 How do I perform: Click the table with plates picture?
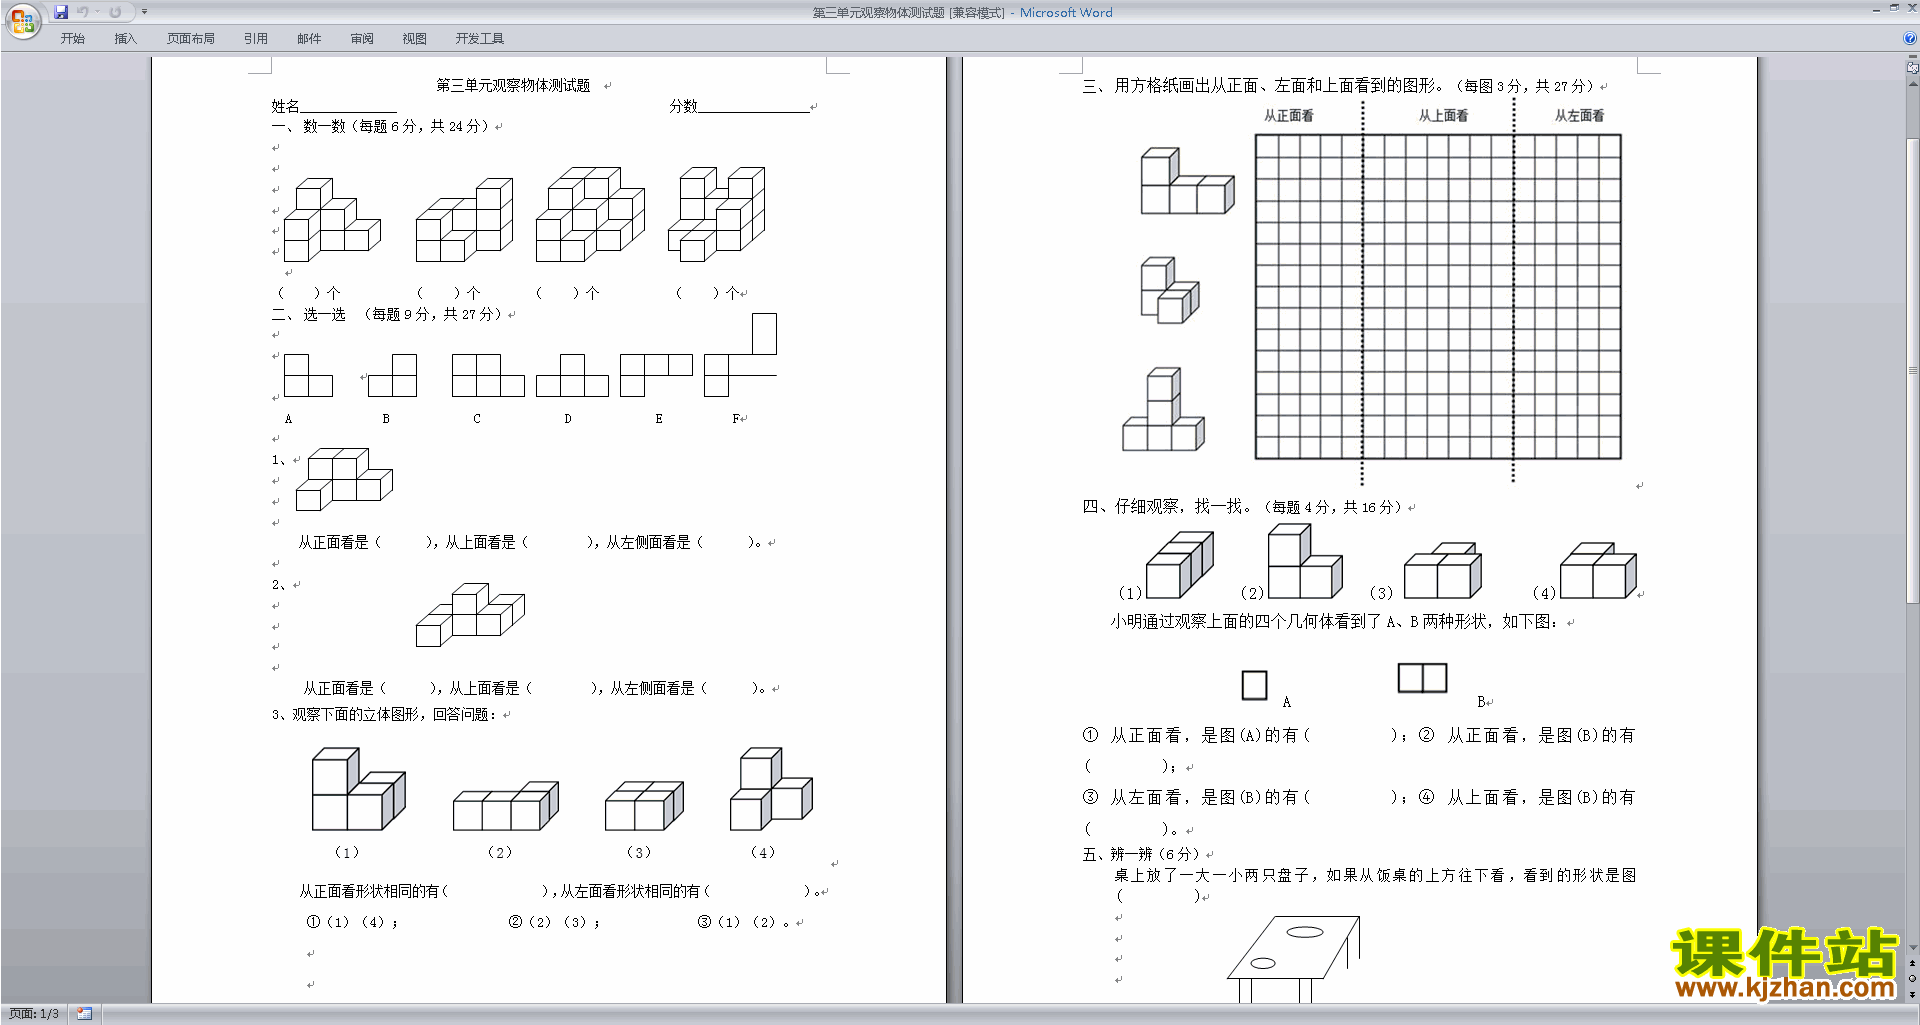(1294, 959)
